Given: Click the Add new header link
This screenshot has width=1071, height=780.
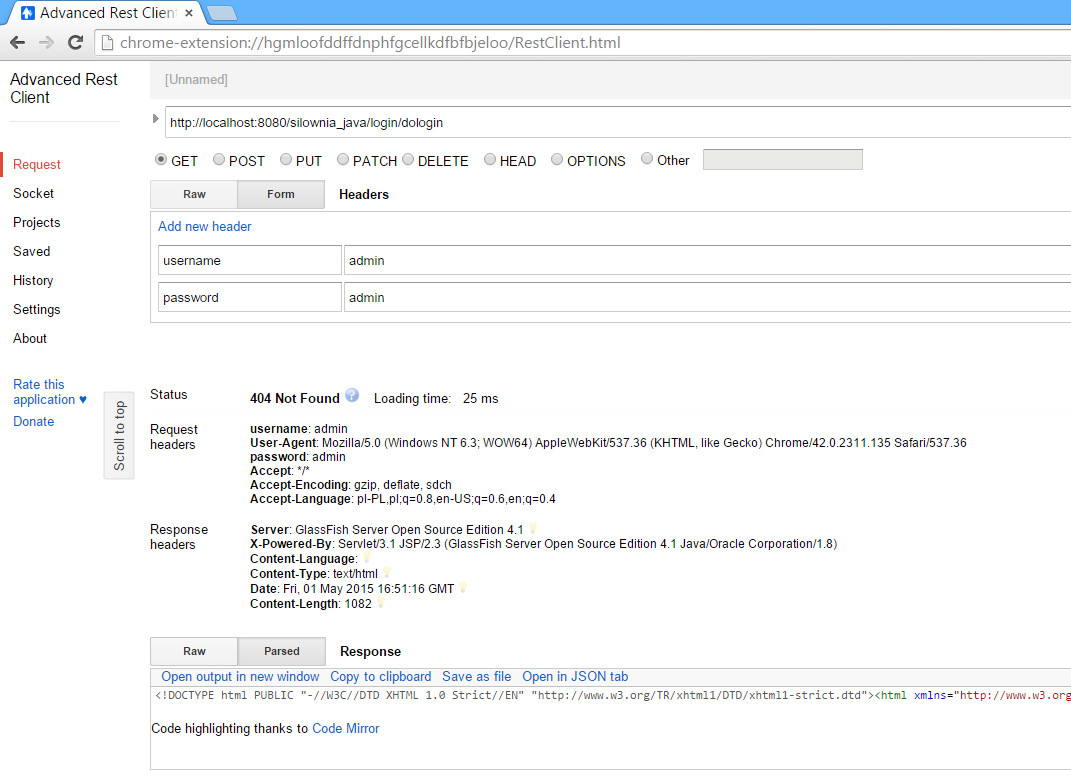Looking at the screenshot, I should tap(204, 227).
